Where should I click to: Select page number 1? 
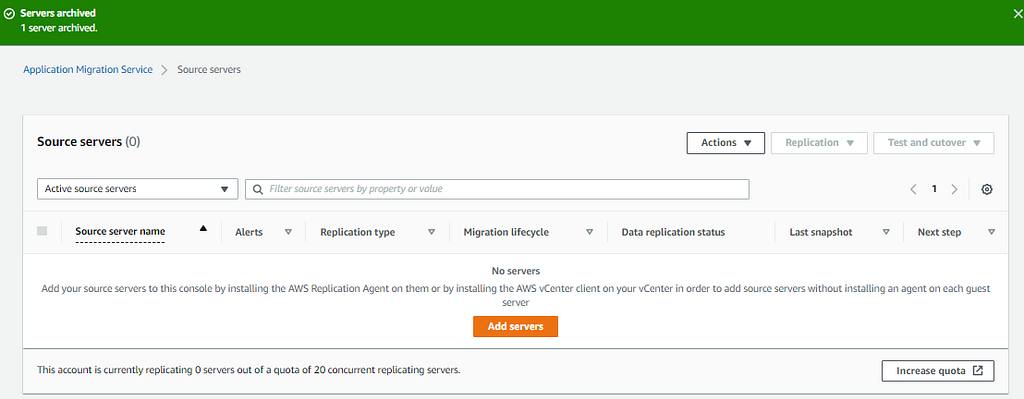[934, 189]
